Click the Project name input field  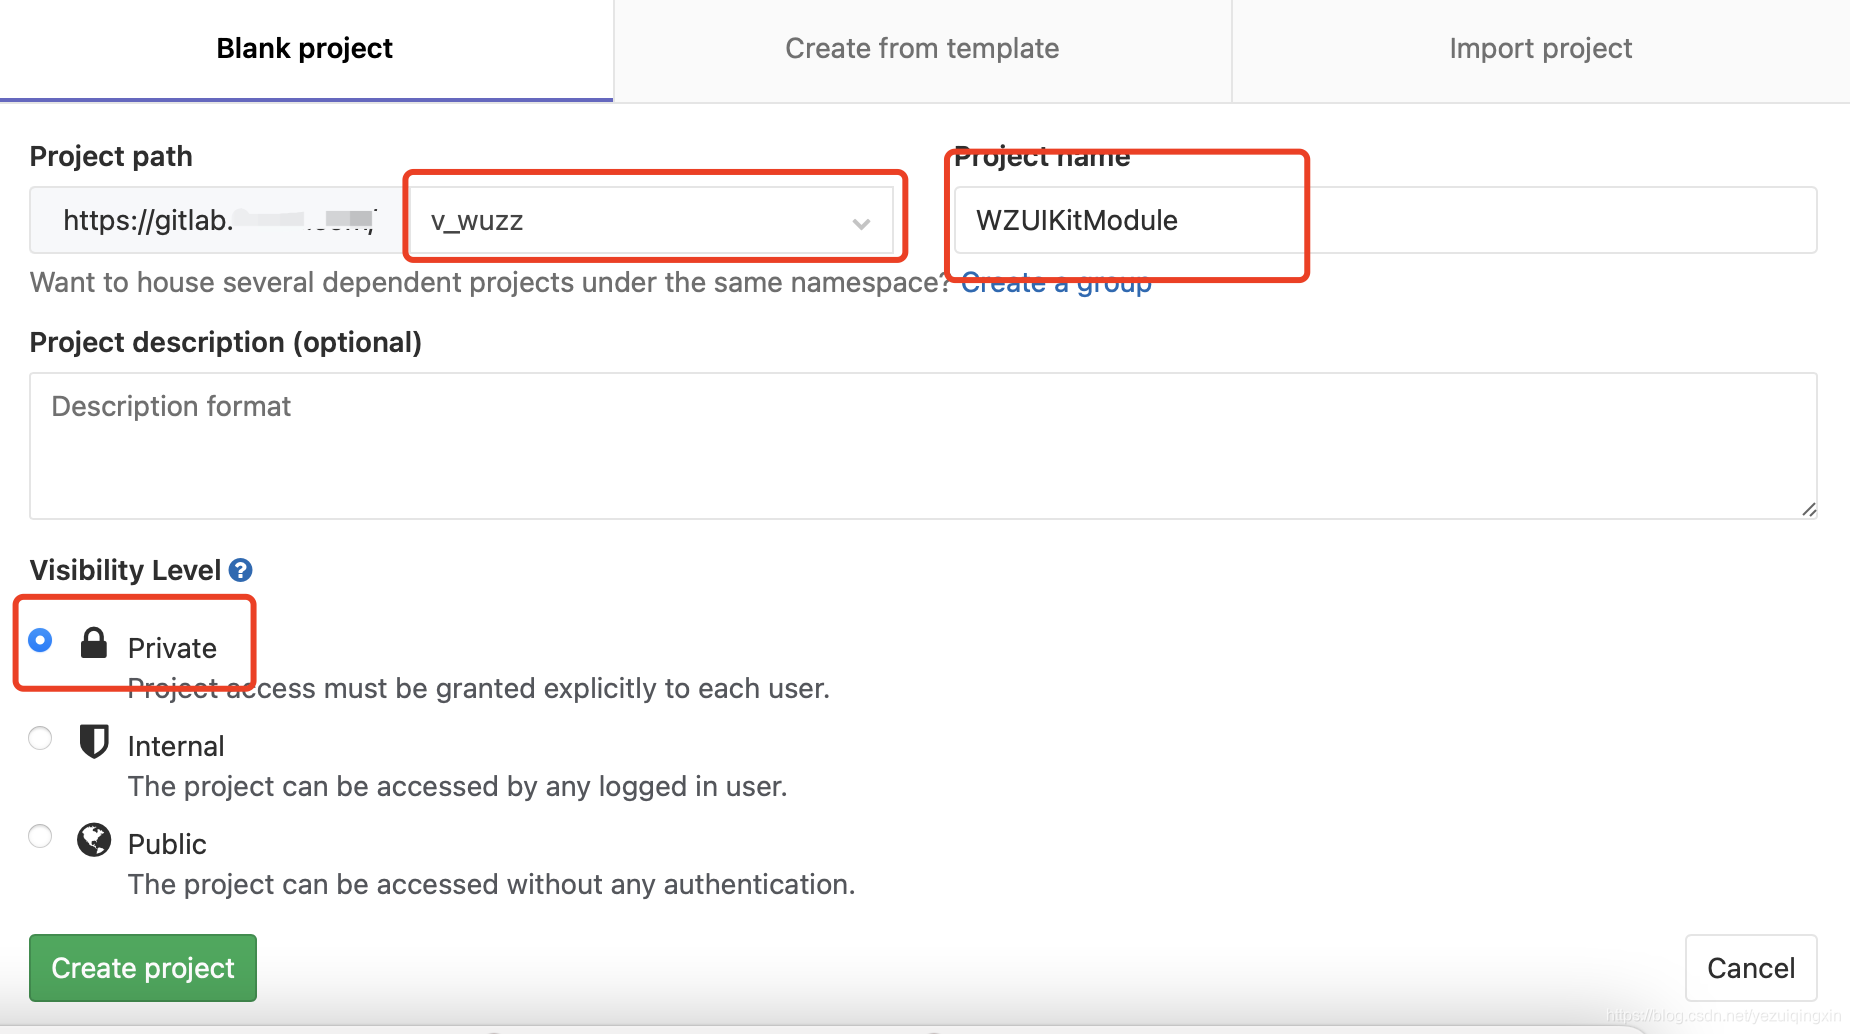click(1385, 220)
